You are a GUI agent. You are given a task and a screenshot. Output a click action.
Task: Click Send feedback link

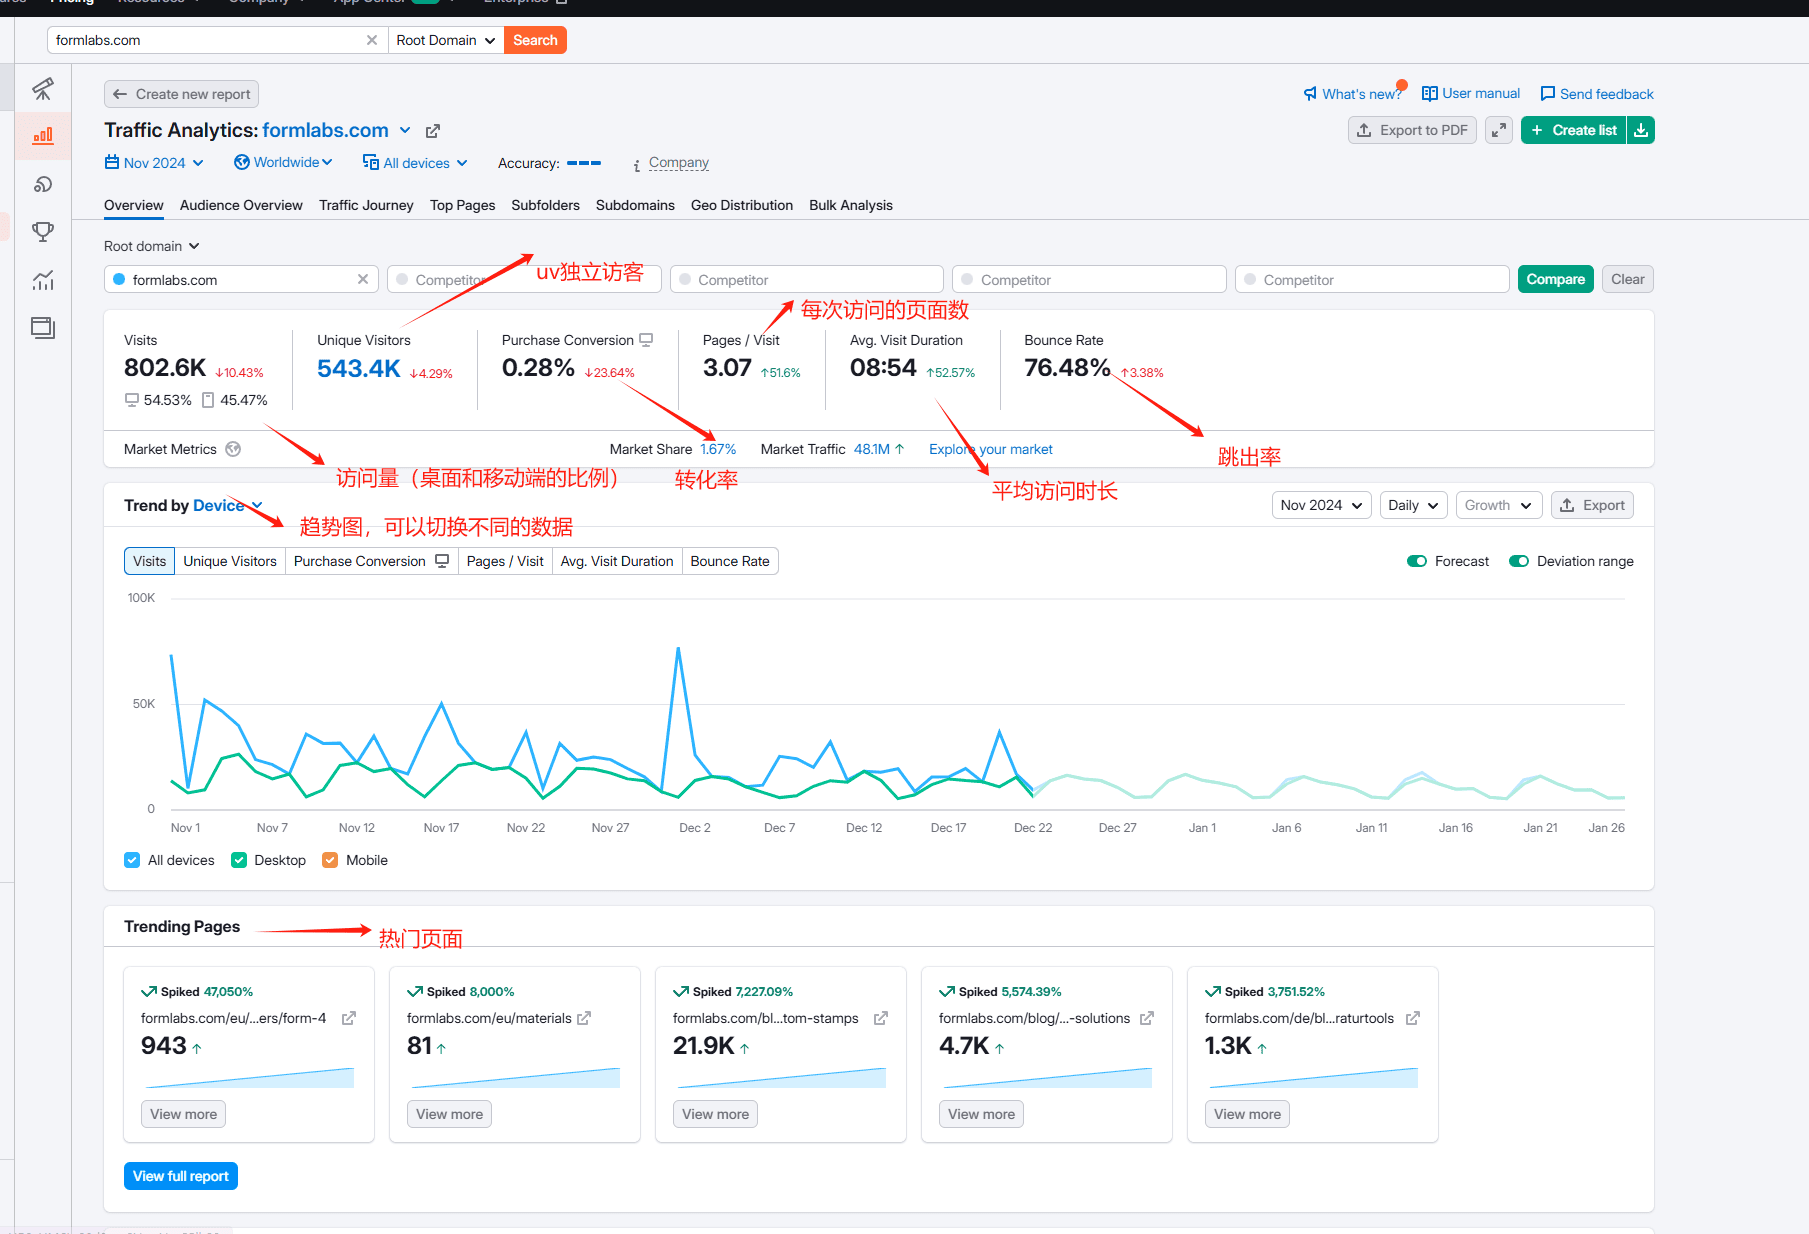pos(1597,94)
